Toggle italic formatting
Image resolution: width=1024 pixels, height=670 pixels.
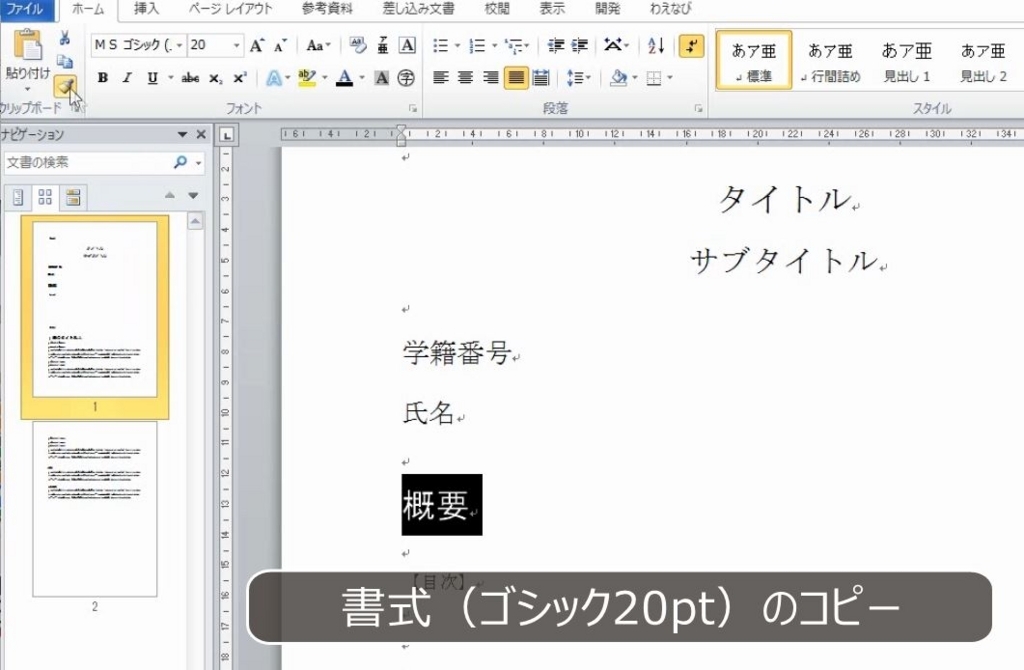pyautogui.click(x=127, y=78)
